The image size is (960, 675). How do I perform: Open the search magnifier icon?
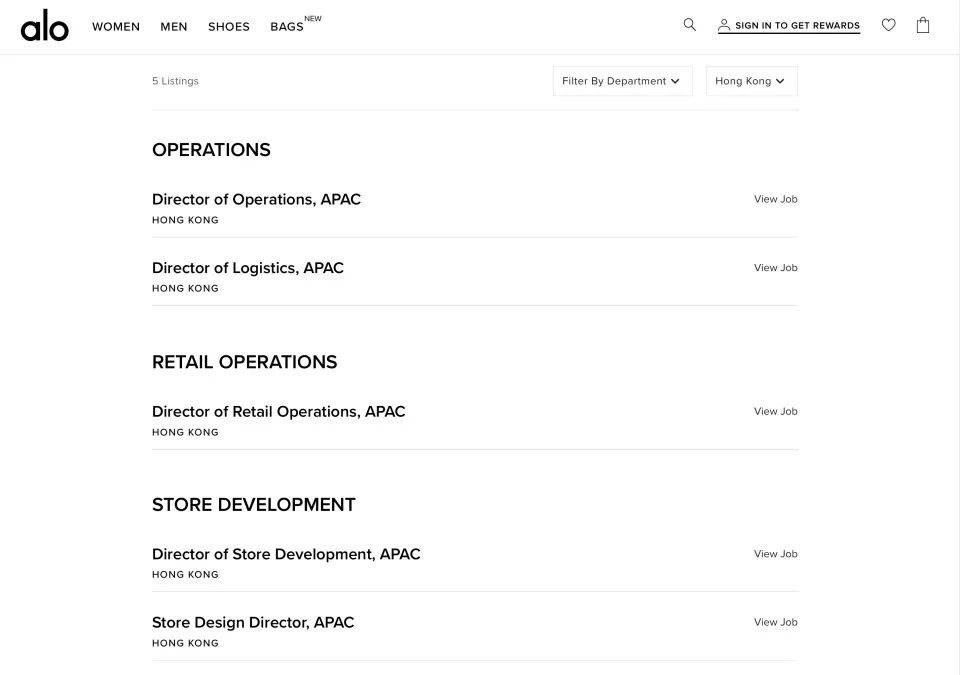[x=690, y=25]
